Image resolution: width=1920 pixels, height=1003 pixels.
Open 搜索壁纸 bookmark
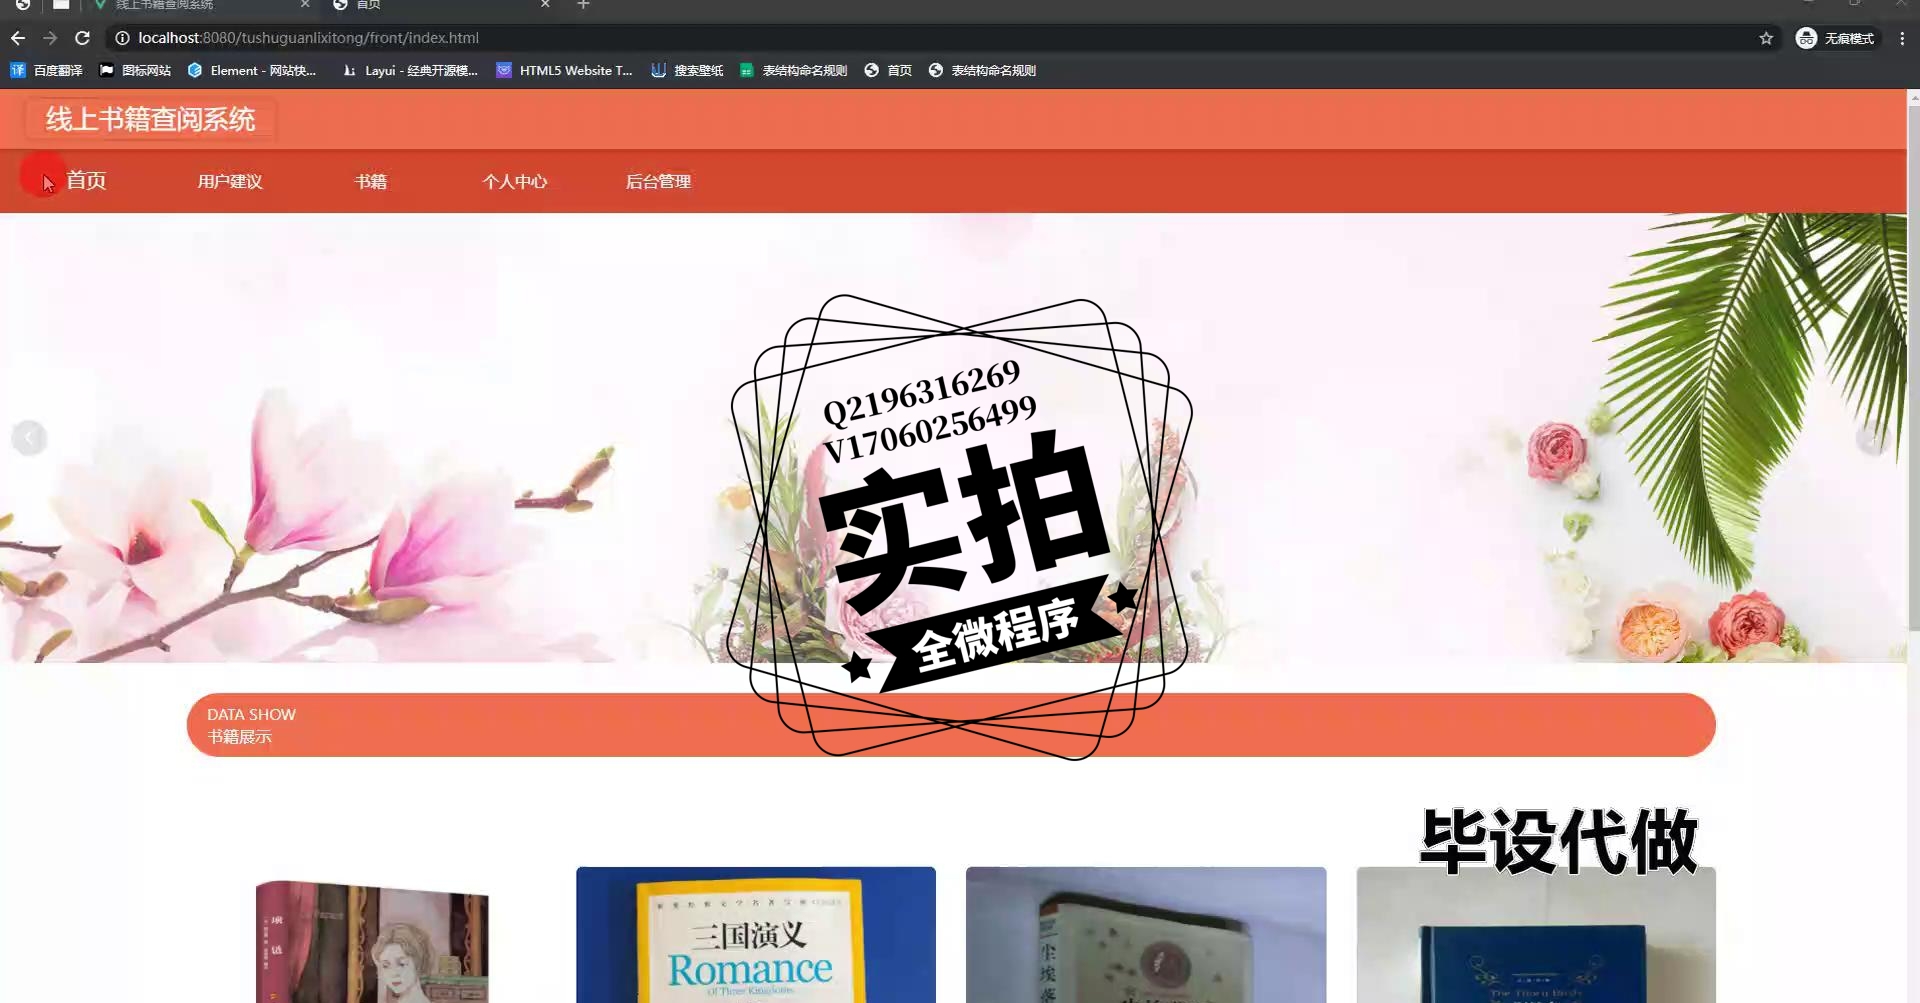(687, 70)
